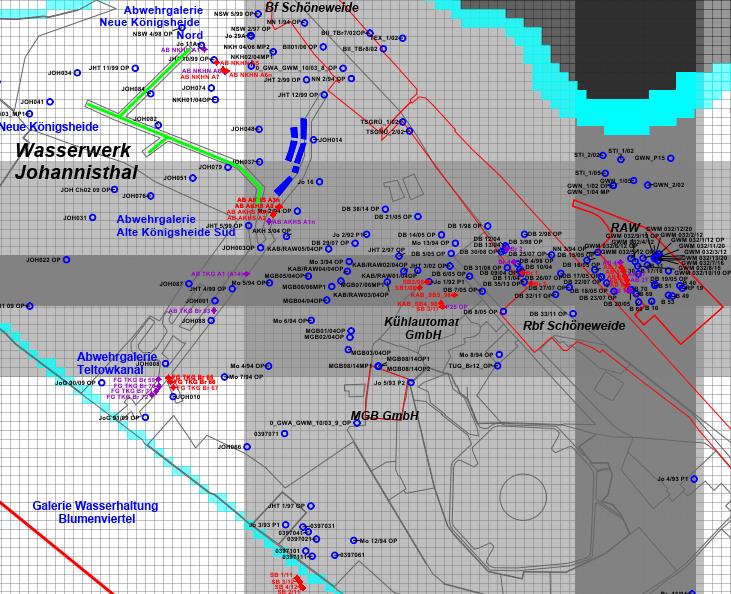Viewport: 731px width, 594px height.
Task: Click the JOH082 well circle
Action: coord(158,125)
